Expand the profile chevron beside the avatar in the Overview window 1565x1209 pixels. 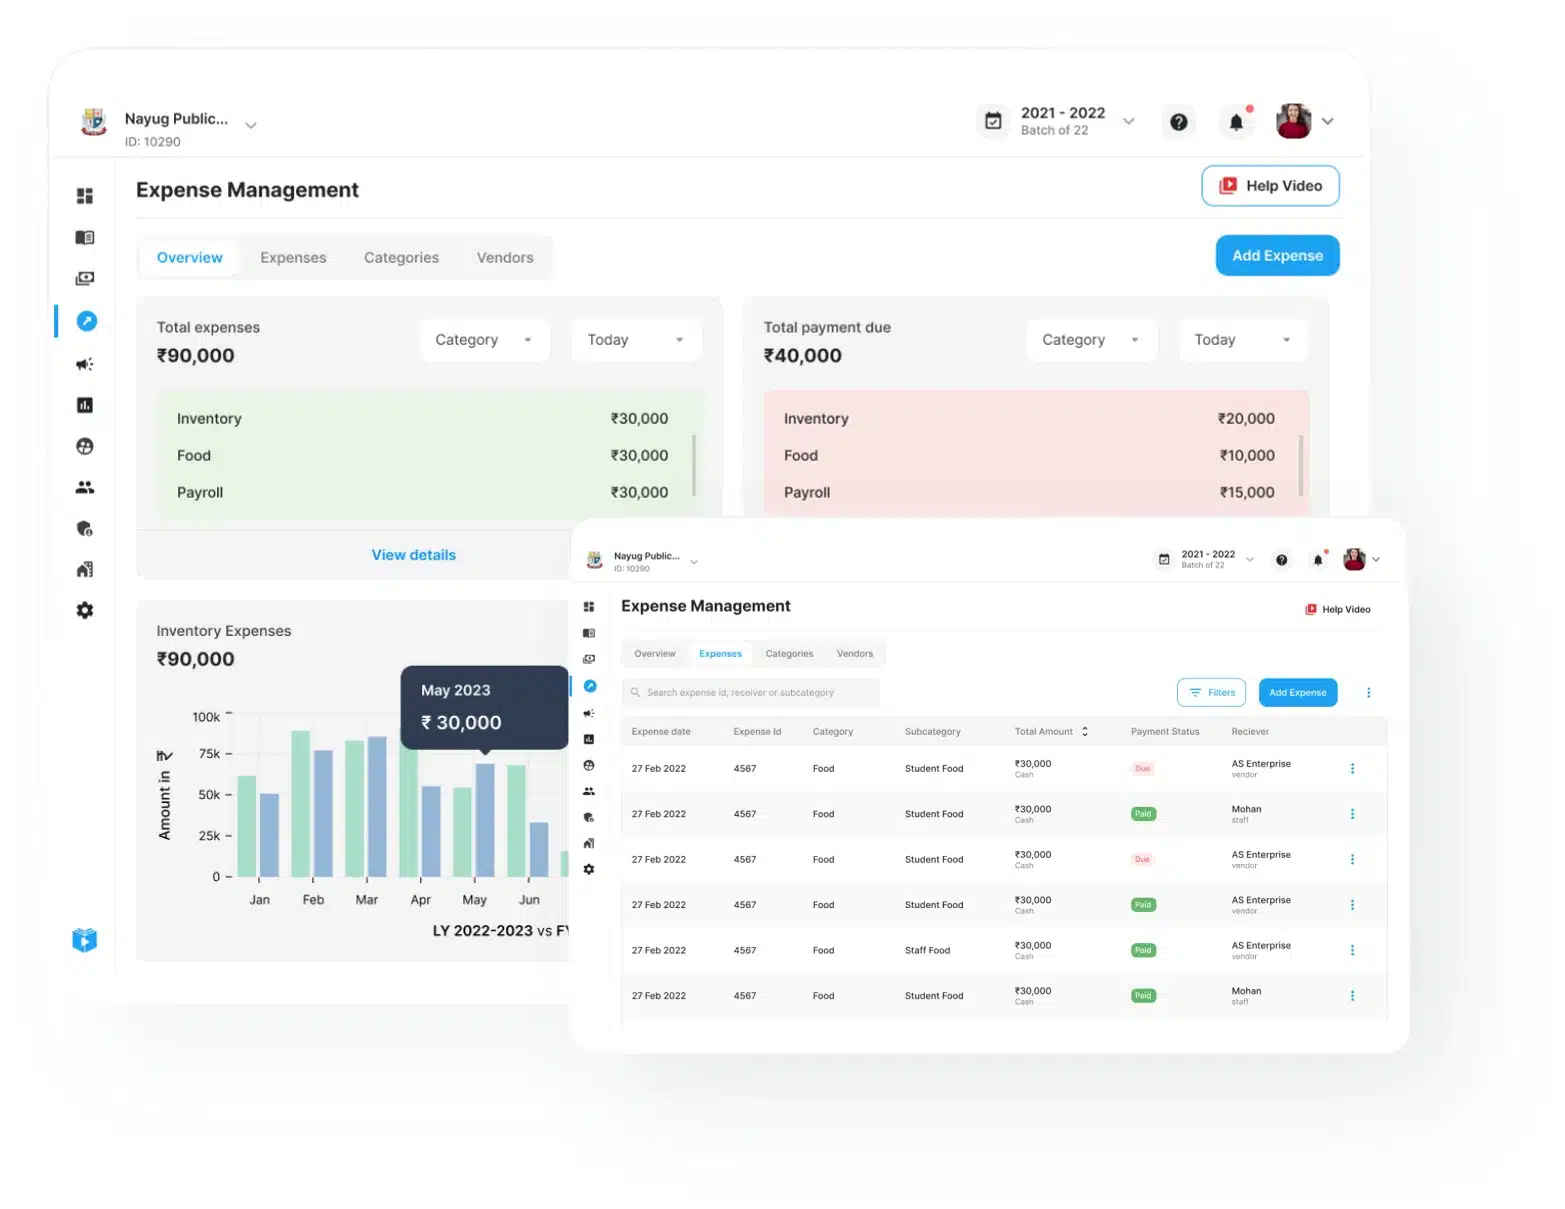(x=1328, y=121)
